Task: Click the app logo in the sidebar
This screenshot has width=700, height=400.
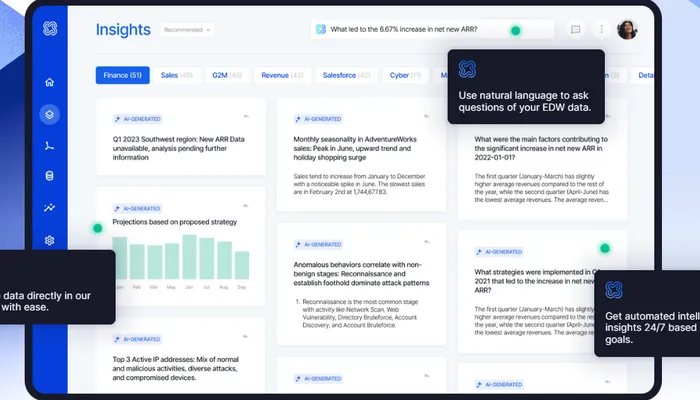Action: point(49,30)
